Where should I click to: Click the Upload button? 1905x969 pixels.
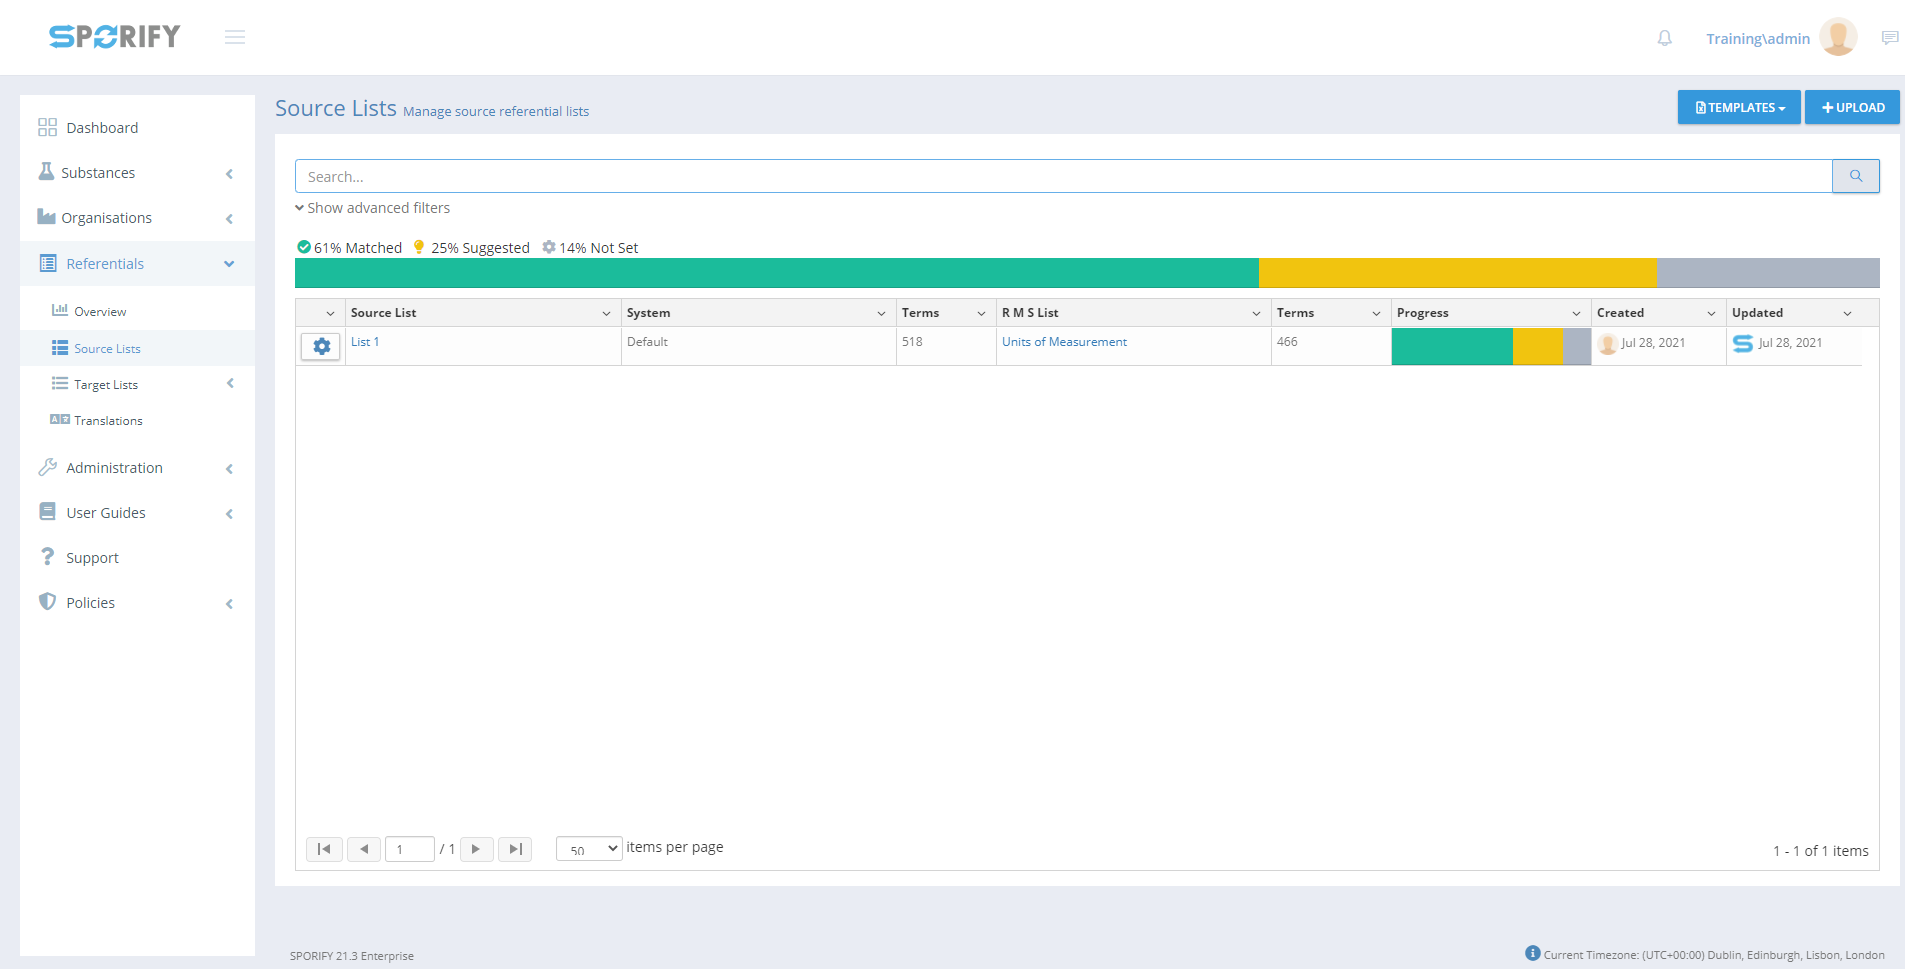tap(1852, 107)
